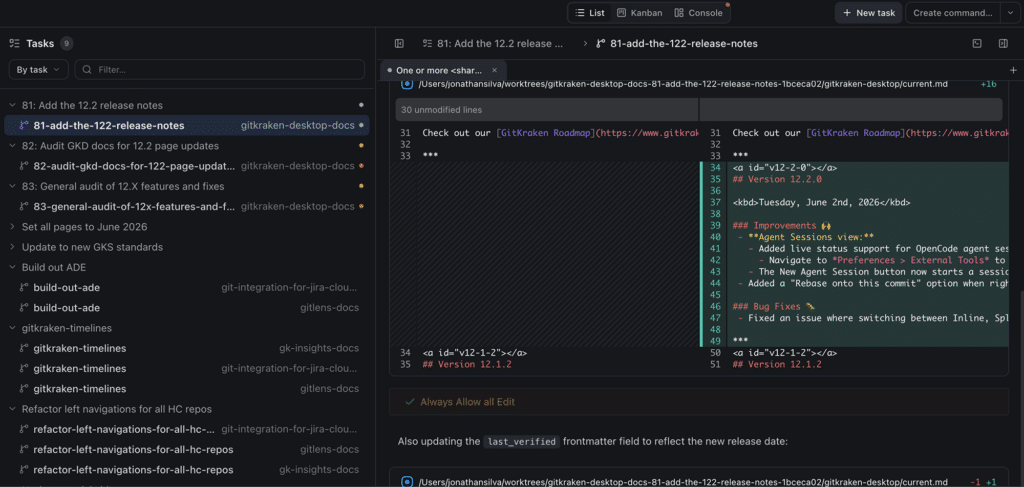
Task: Click the GitKraken Roadmap link in right diff pane
Action: pos(855,133)
